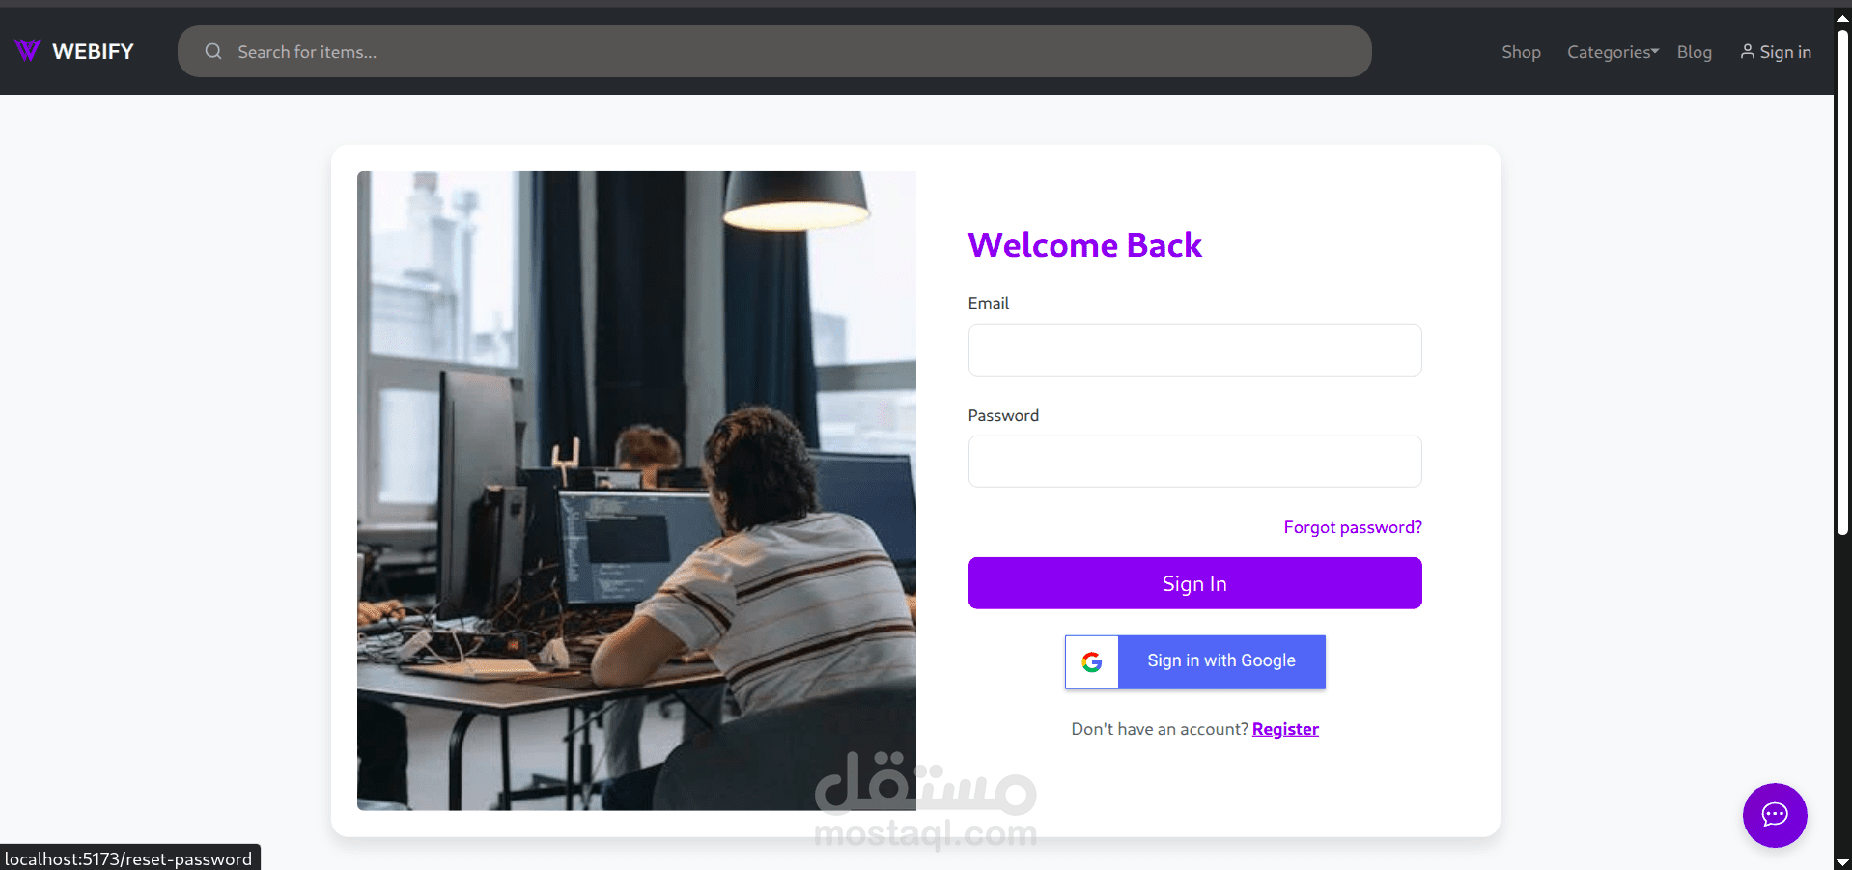This screenshot has height=870, width=1852.
Task: Click the purple Sign In button
Action: pos(1194,583)
